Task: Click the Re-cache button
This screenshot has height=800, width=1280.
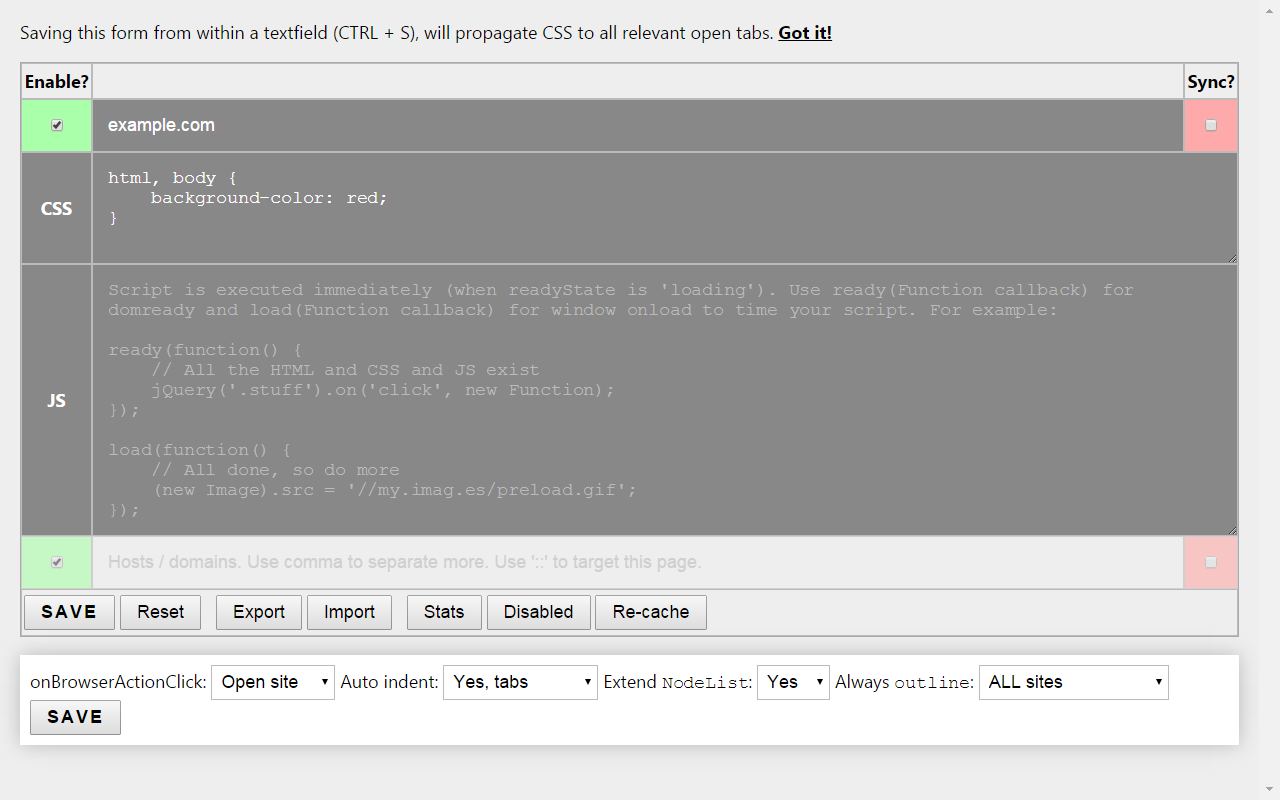Action: (651, 612)
